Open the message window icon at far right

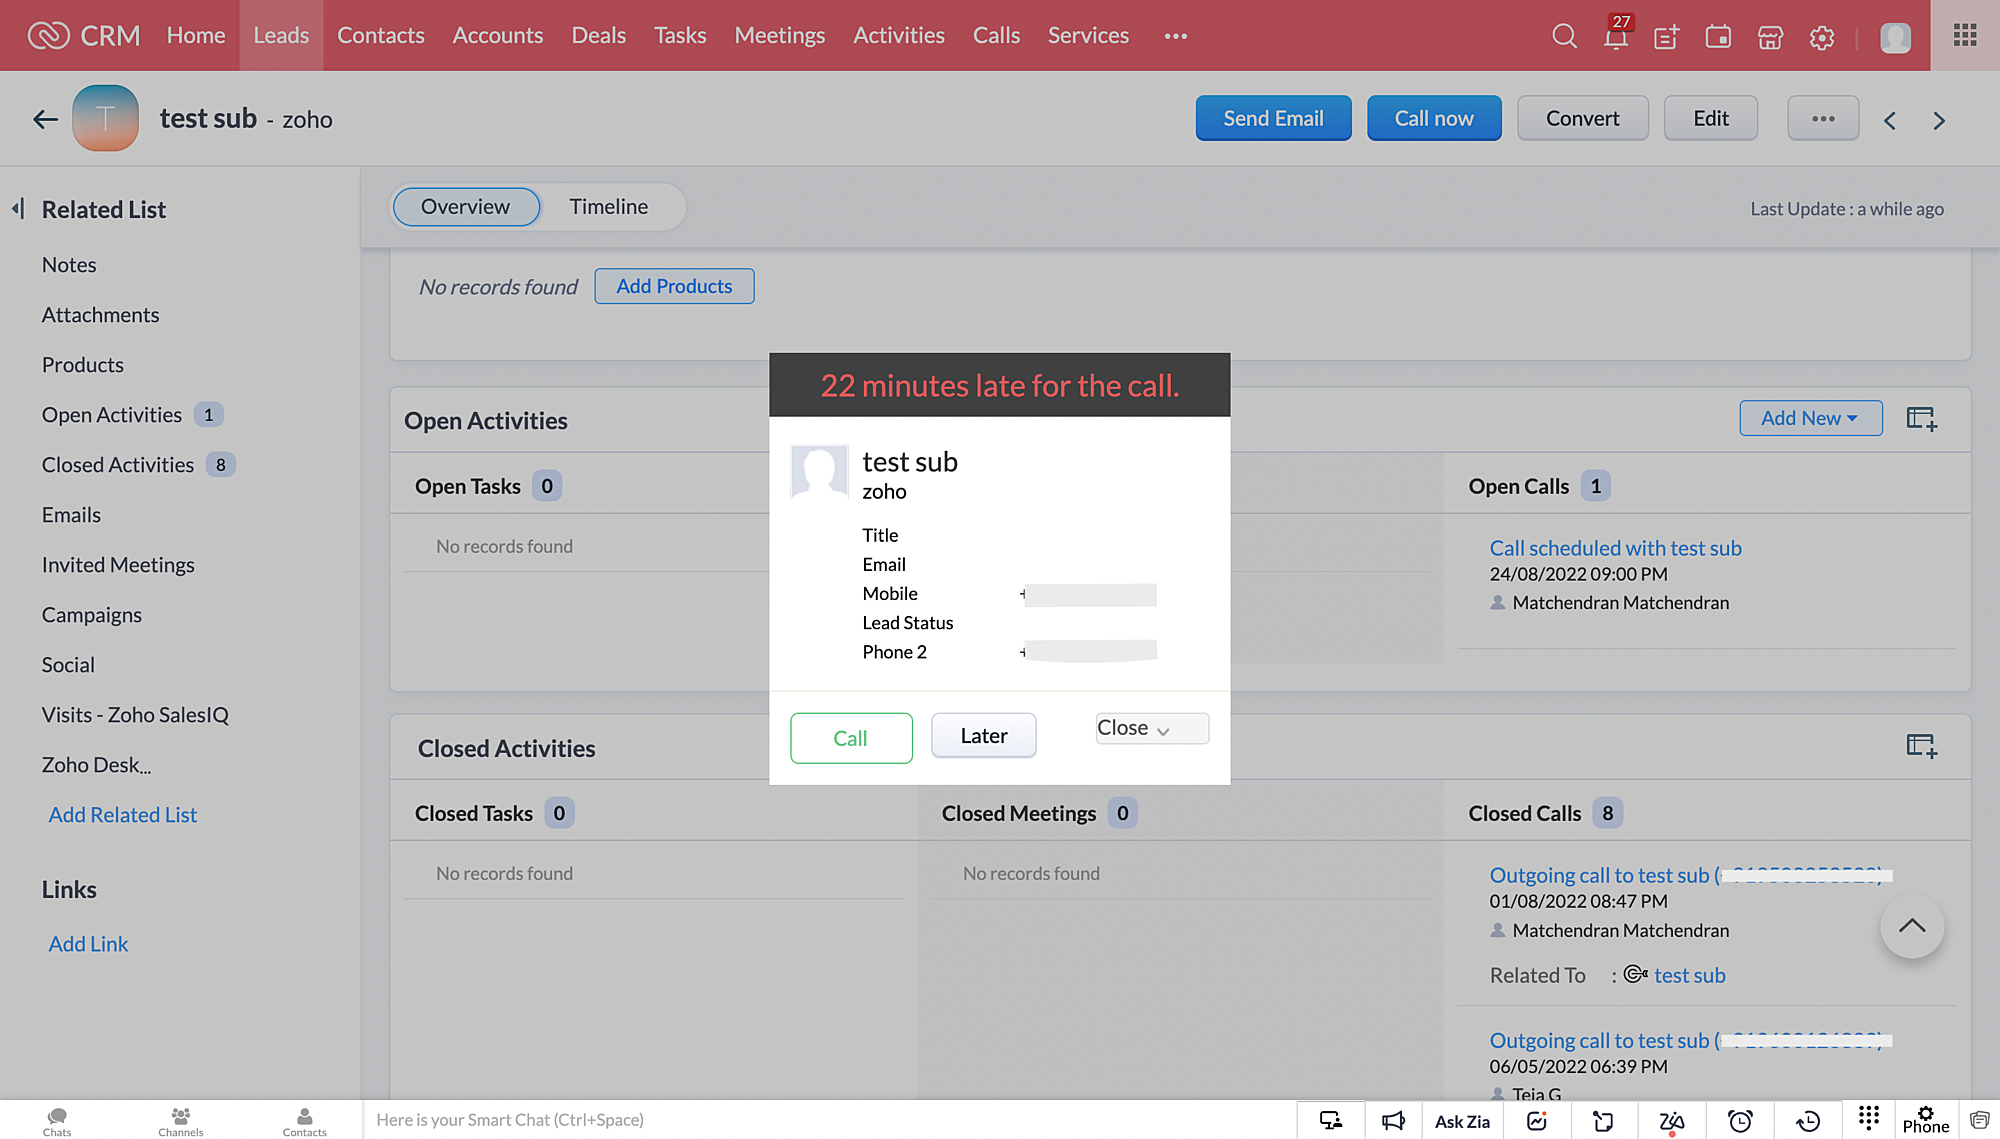coord(1979,1121)
